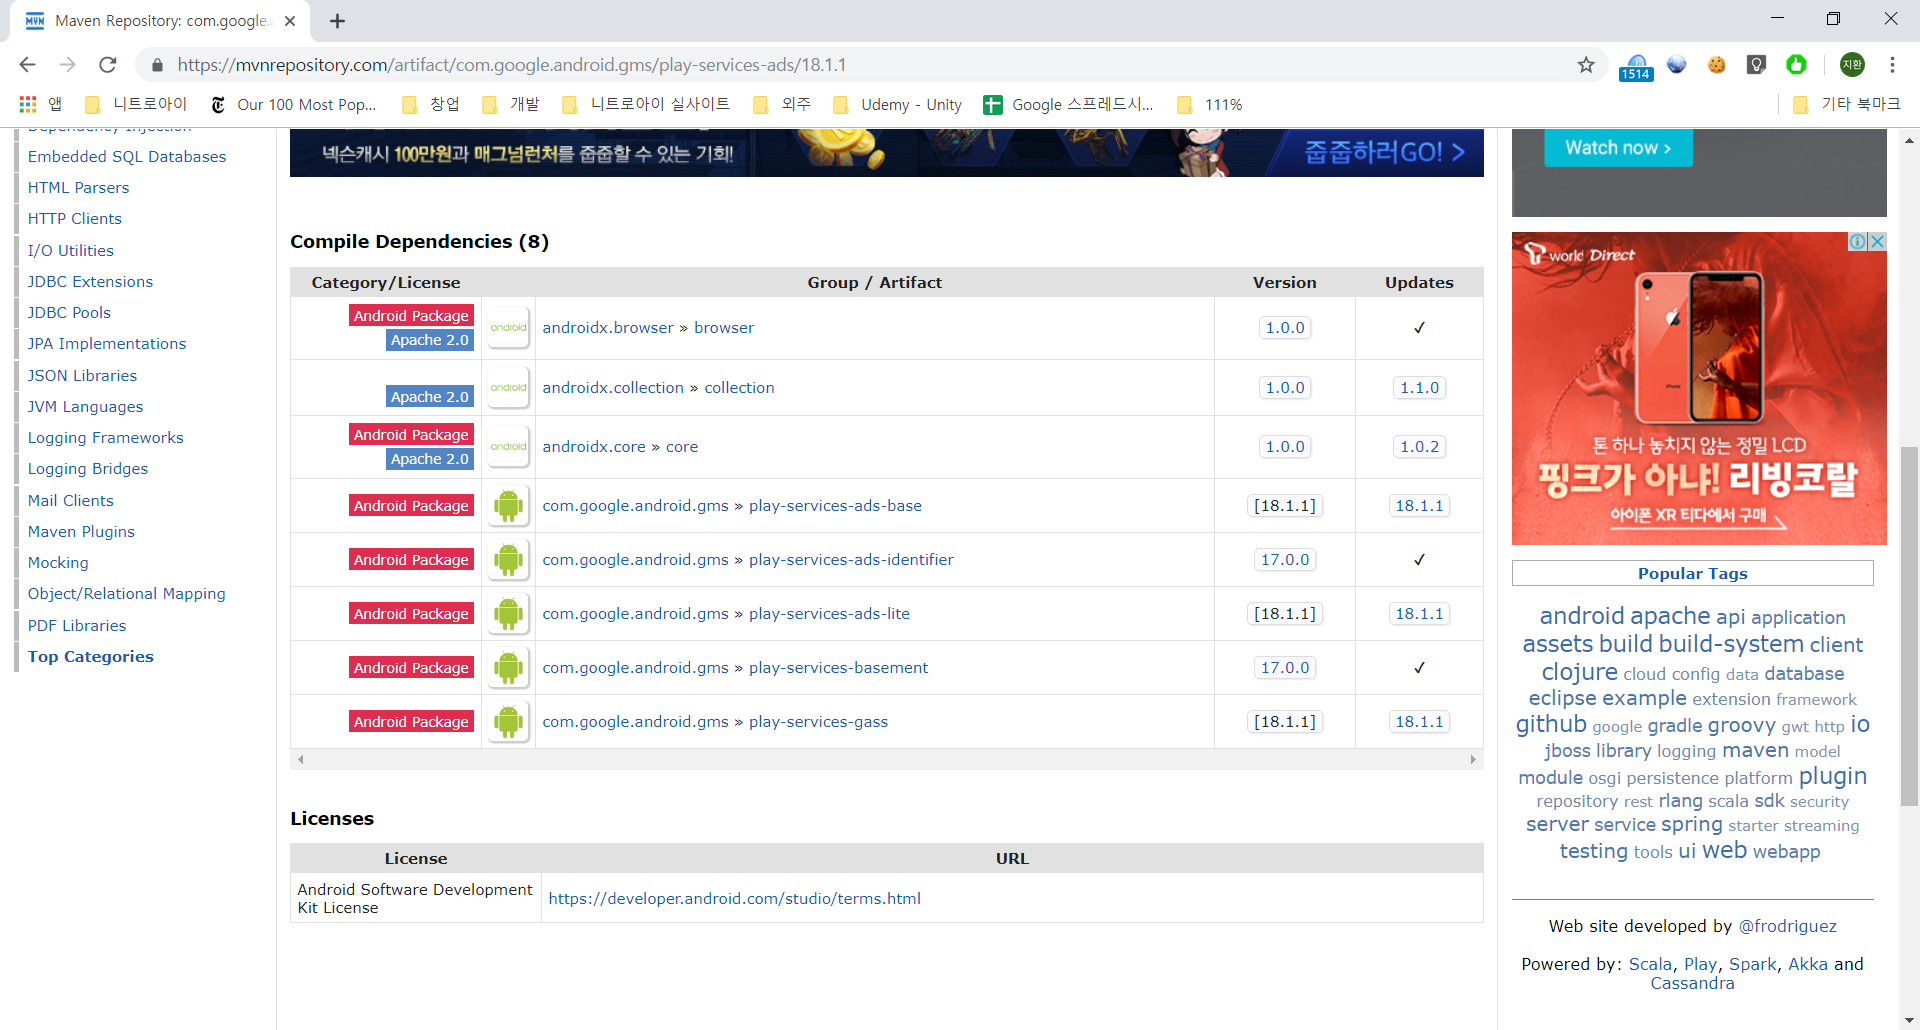Open the Chrome menu with three dots
Screen dimensions: 1920x1030
point(1892,65)
